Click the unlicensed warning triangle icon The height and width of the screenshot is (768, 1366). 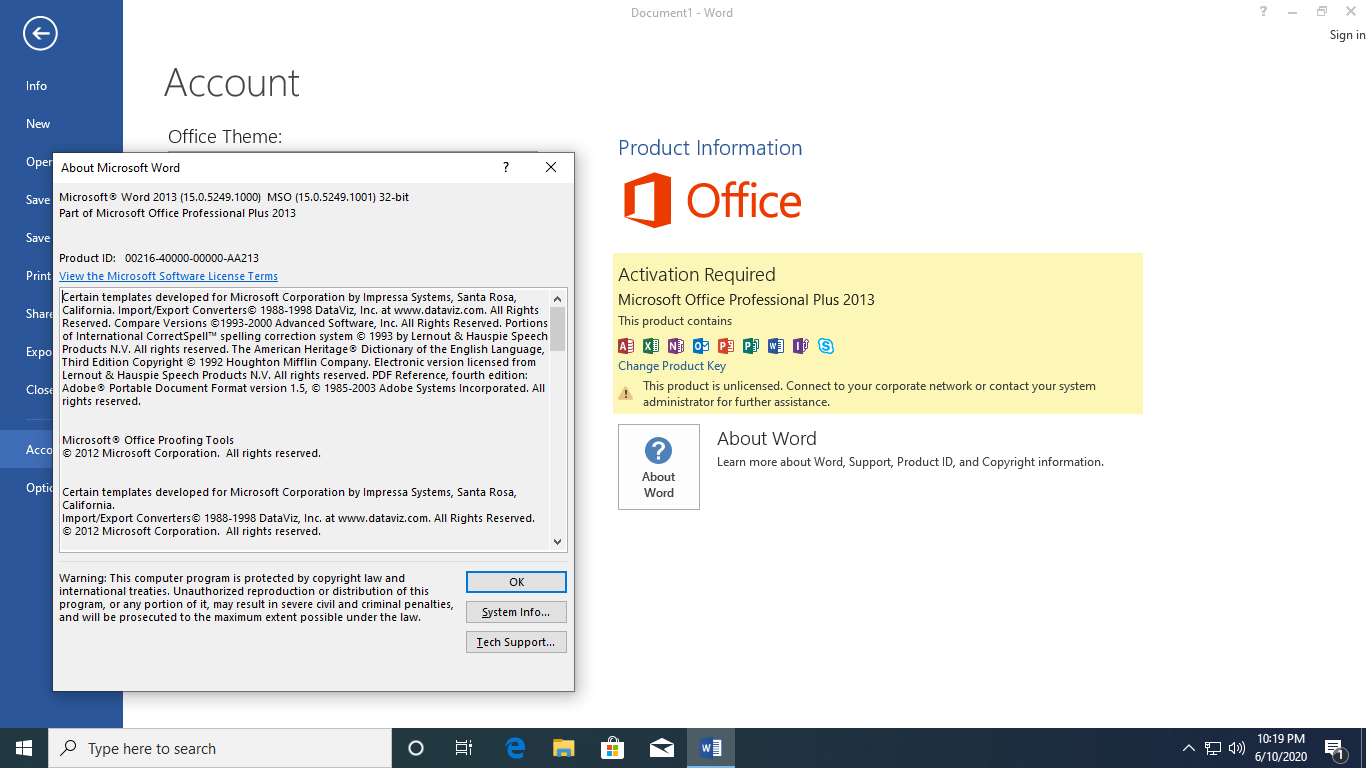[626, 394]
